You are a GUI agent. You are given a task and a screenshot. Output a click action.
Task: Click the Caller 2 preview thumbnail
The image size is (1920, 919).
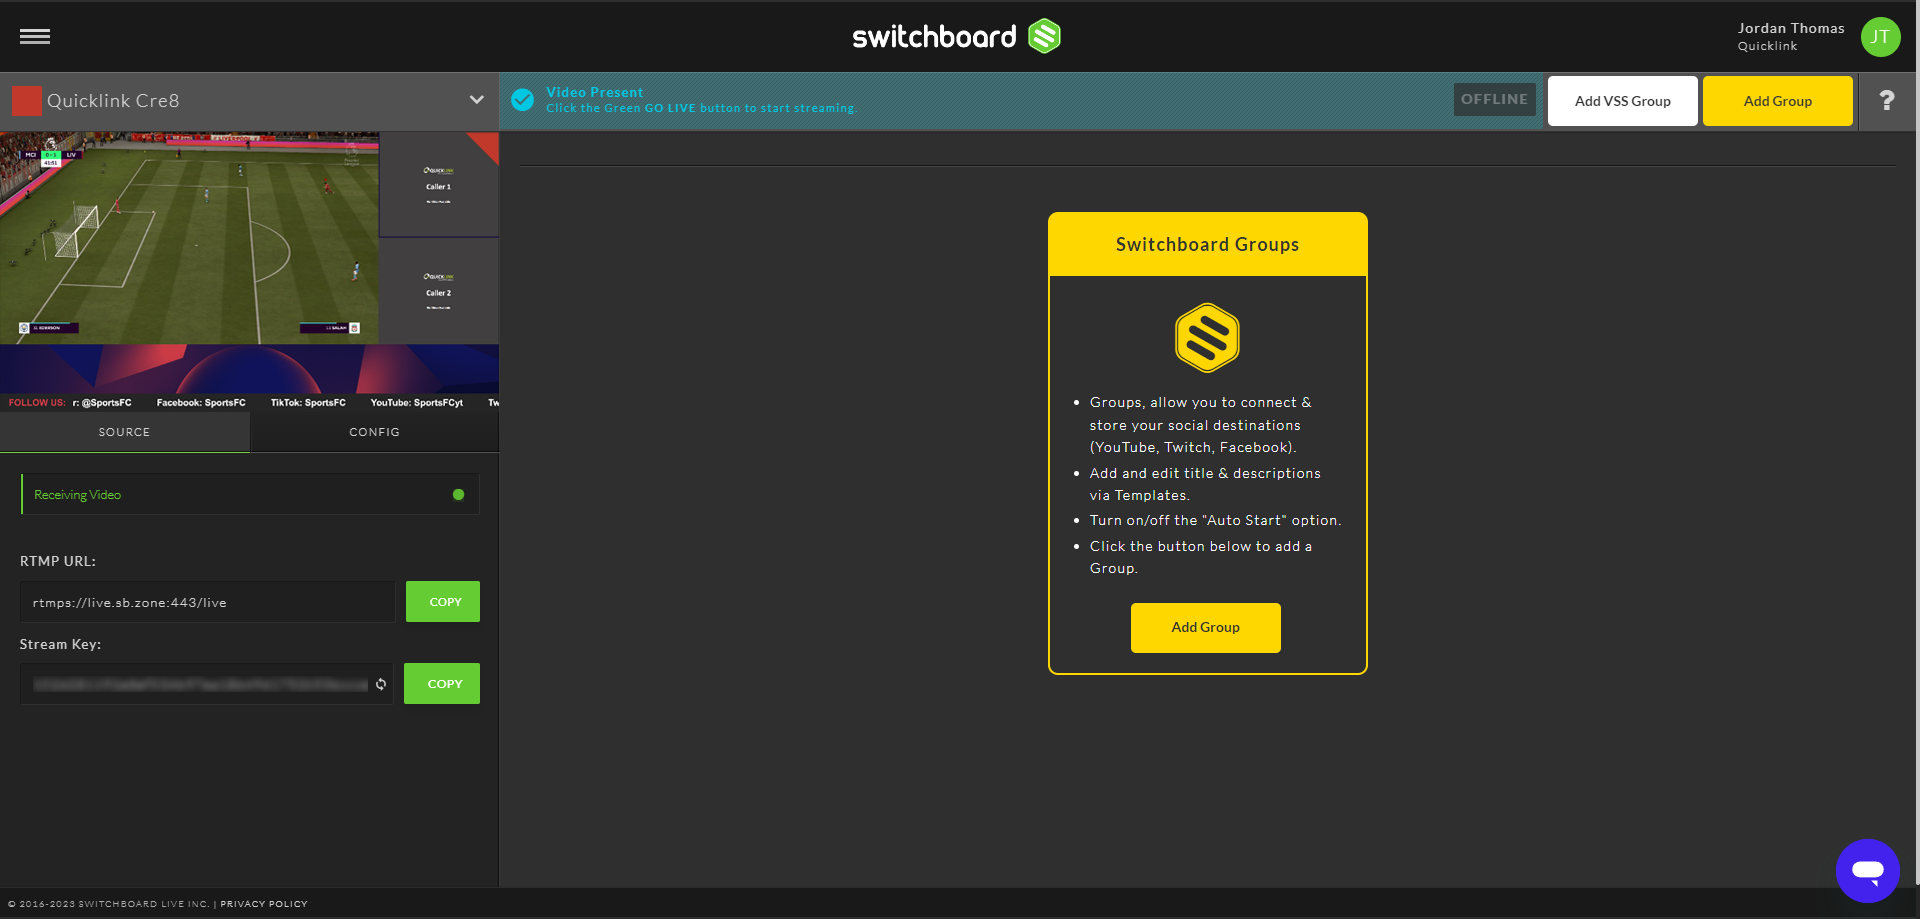click(439, 291)
